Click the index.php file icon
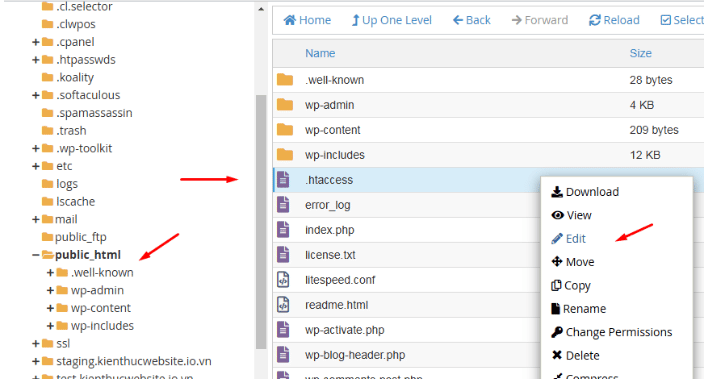 [283, 230]
